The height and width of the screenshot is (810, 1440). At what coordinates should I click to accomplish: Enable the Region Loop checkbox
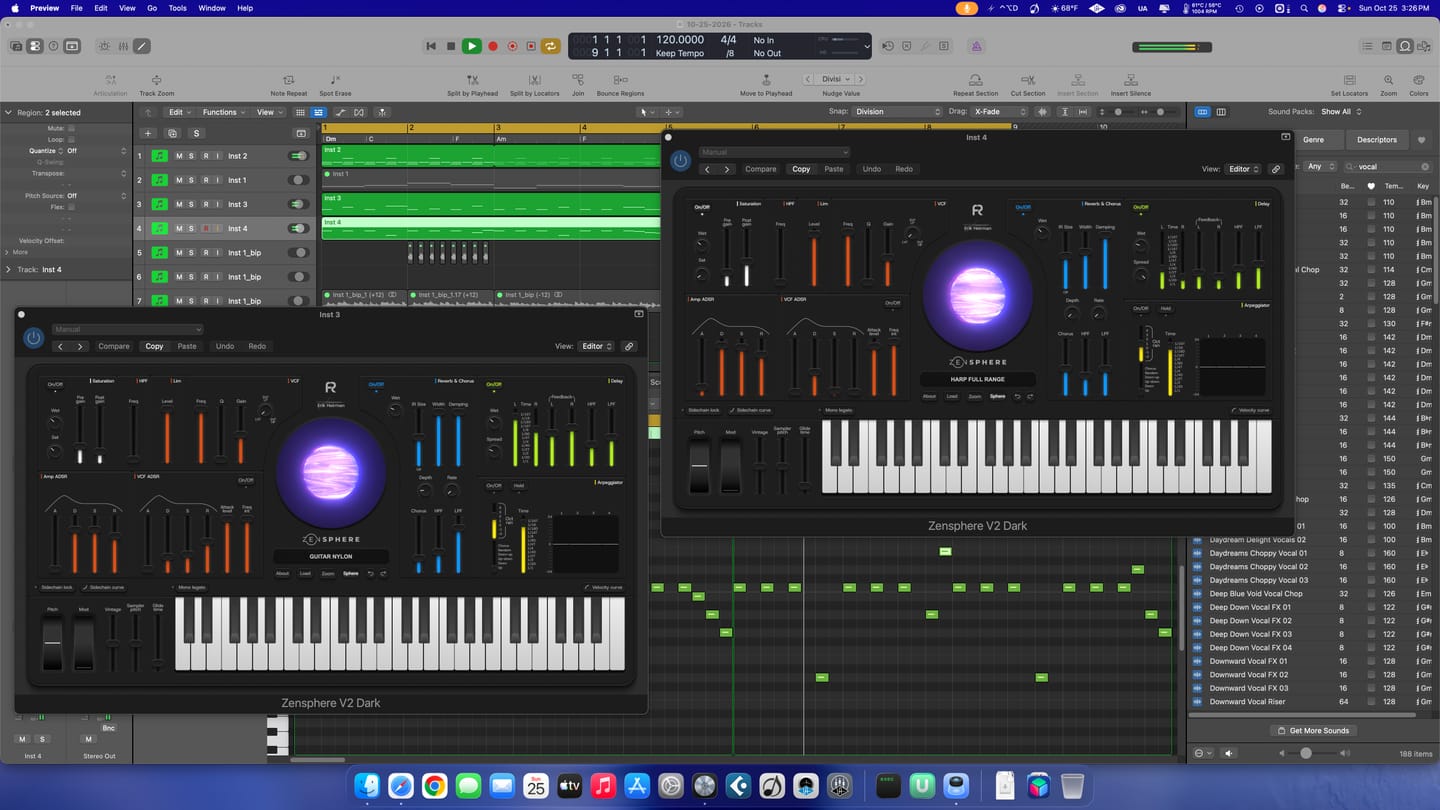click(71, 140)
